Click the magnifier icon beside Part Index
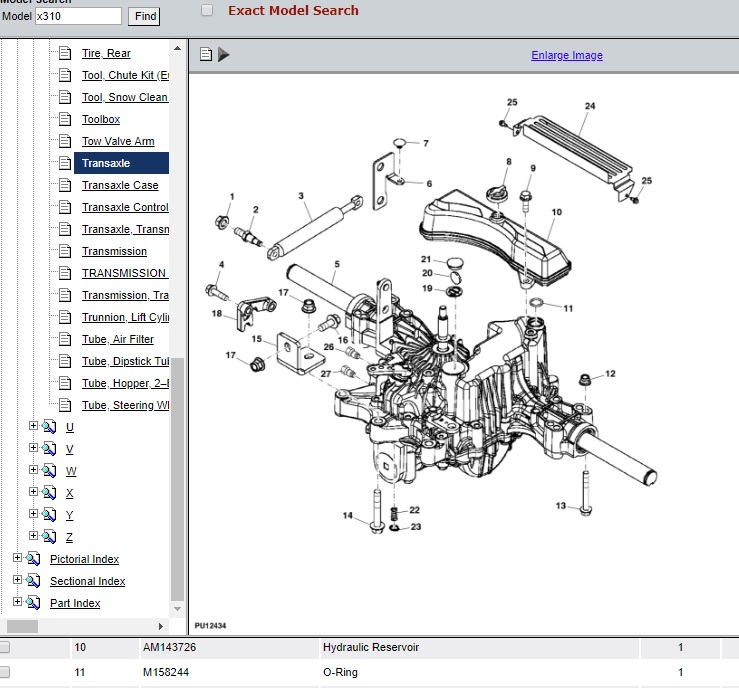This screenshot has width=739, height=688. [x=33, y=603]
